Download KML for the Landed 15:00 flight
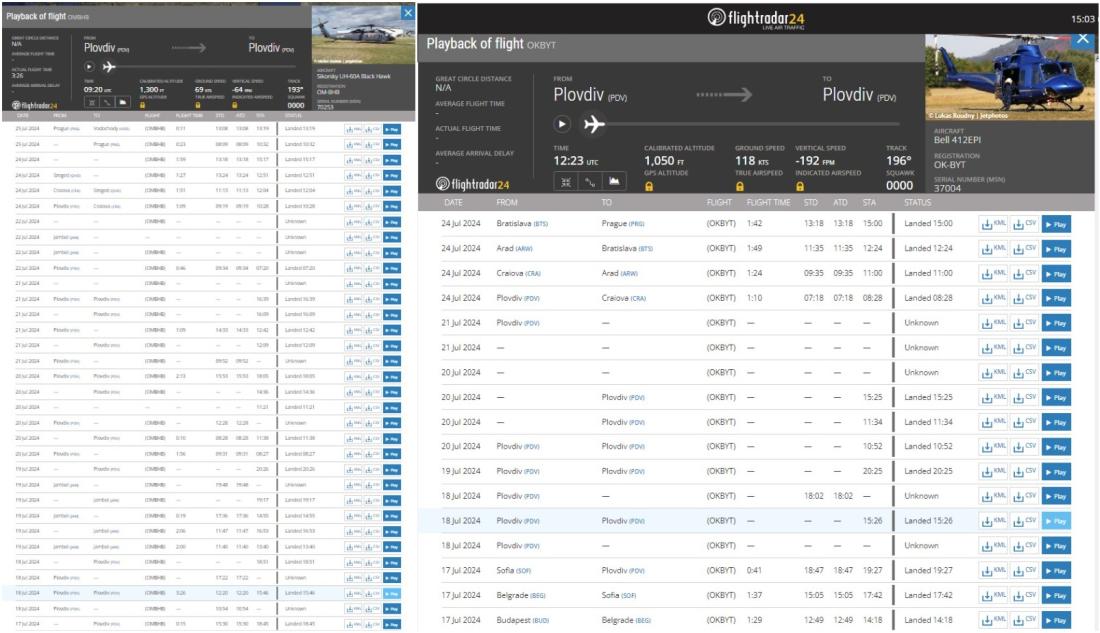Viewport: 1100px width, 633px height. [993, 225]
